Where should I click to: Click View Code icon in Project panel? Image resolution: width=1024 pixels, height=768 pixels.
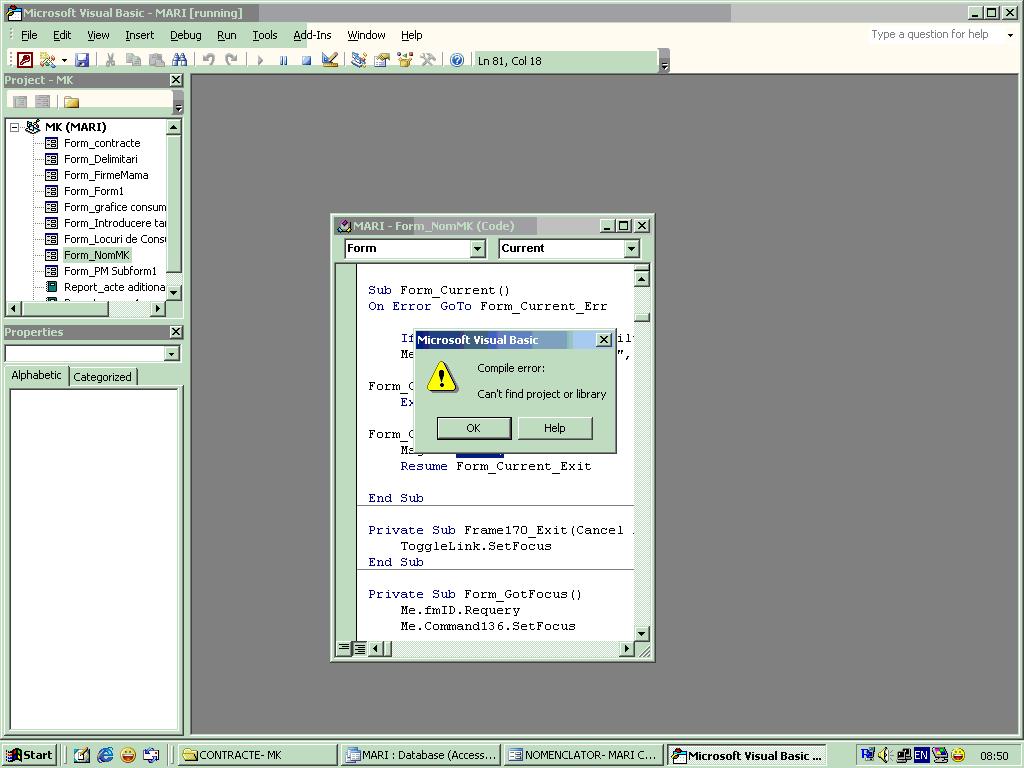click(x=20, y=101)
